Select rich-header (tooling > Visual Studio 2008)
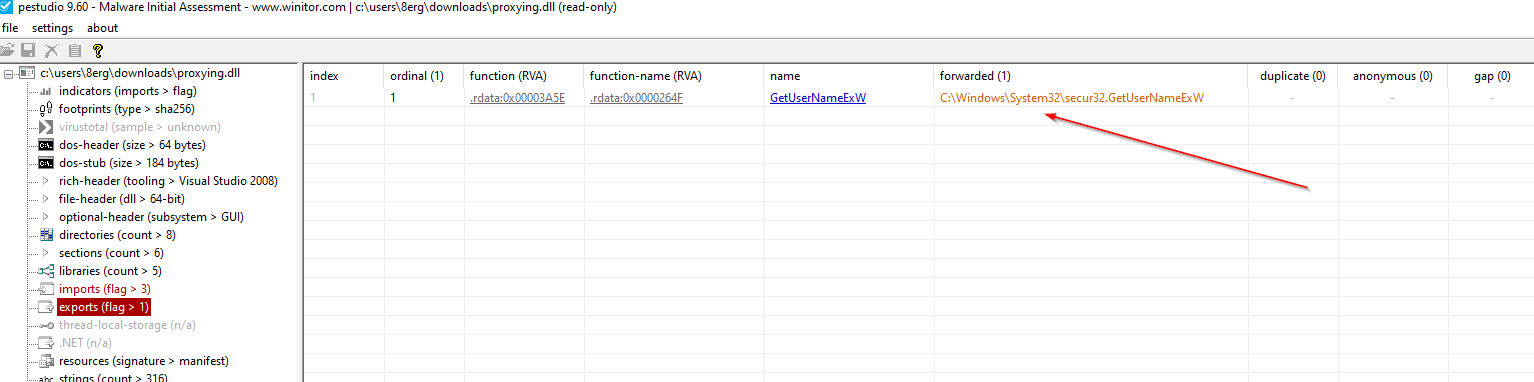Screen dimensions: 1534x382 pos(168,181)
